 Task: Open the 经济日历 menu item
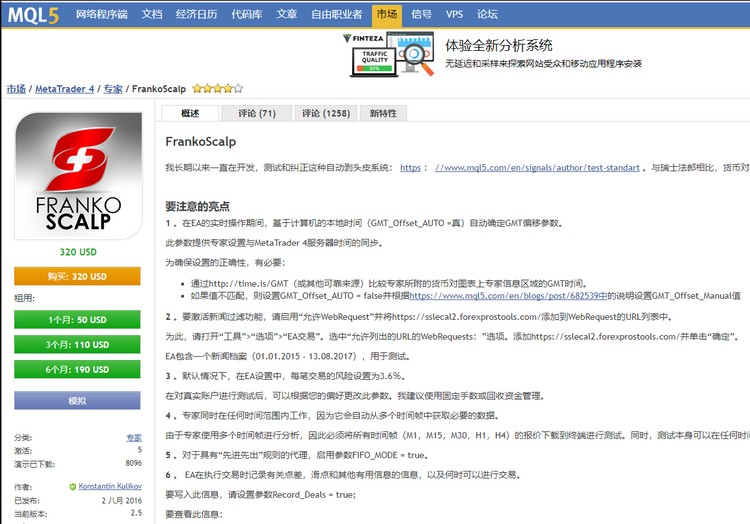tap(197, 14)
